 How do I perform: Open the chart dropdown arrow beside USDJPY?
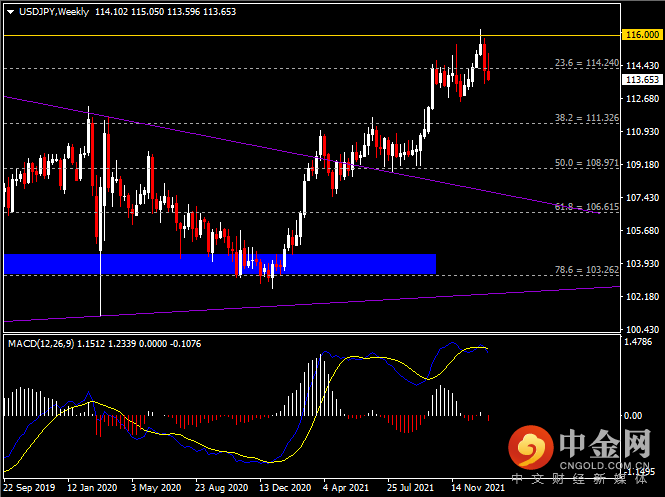(11, 12)
